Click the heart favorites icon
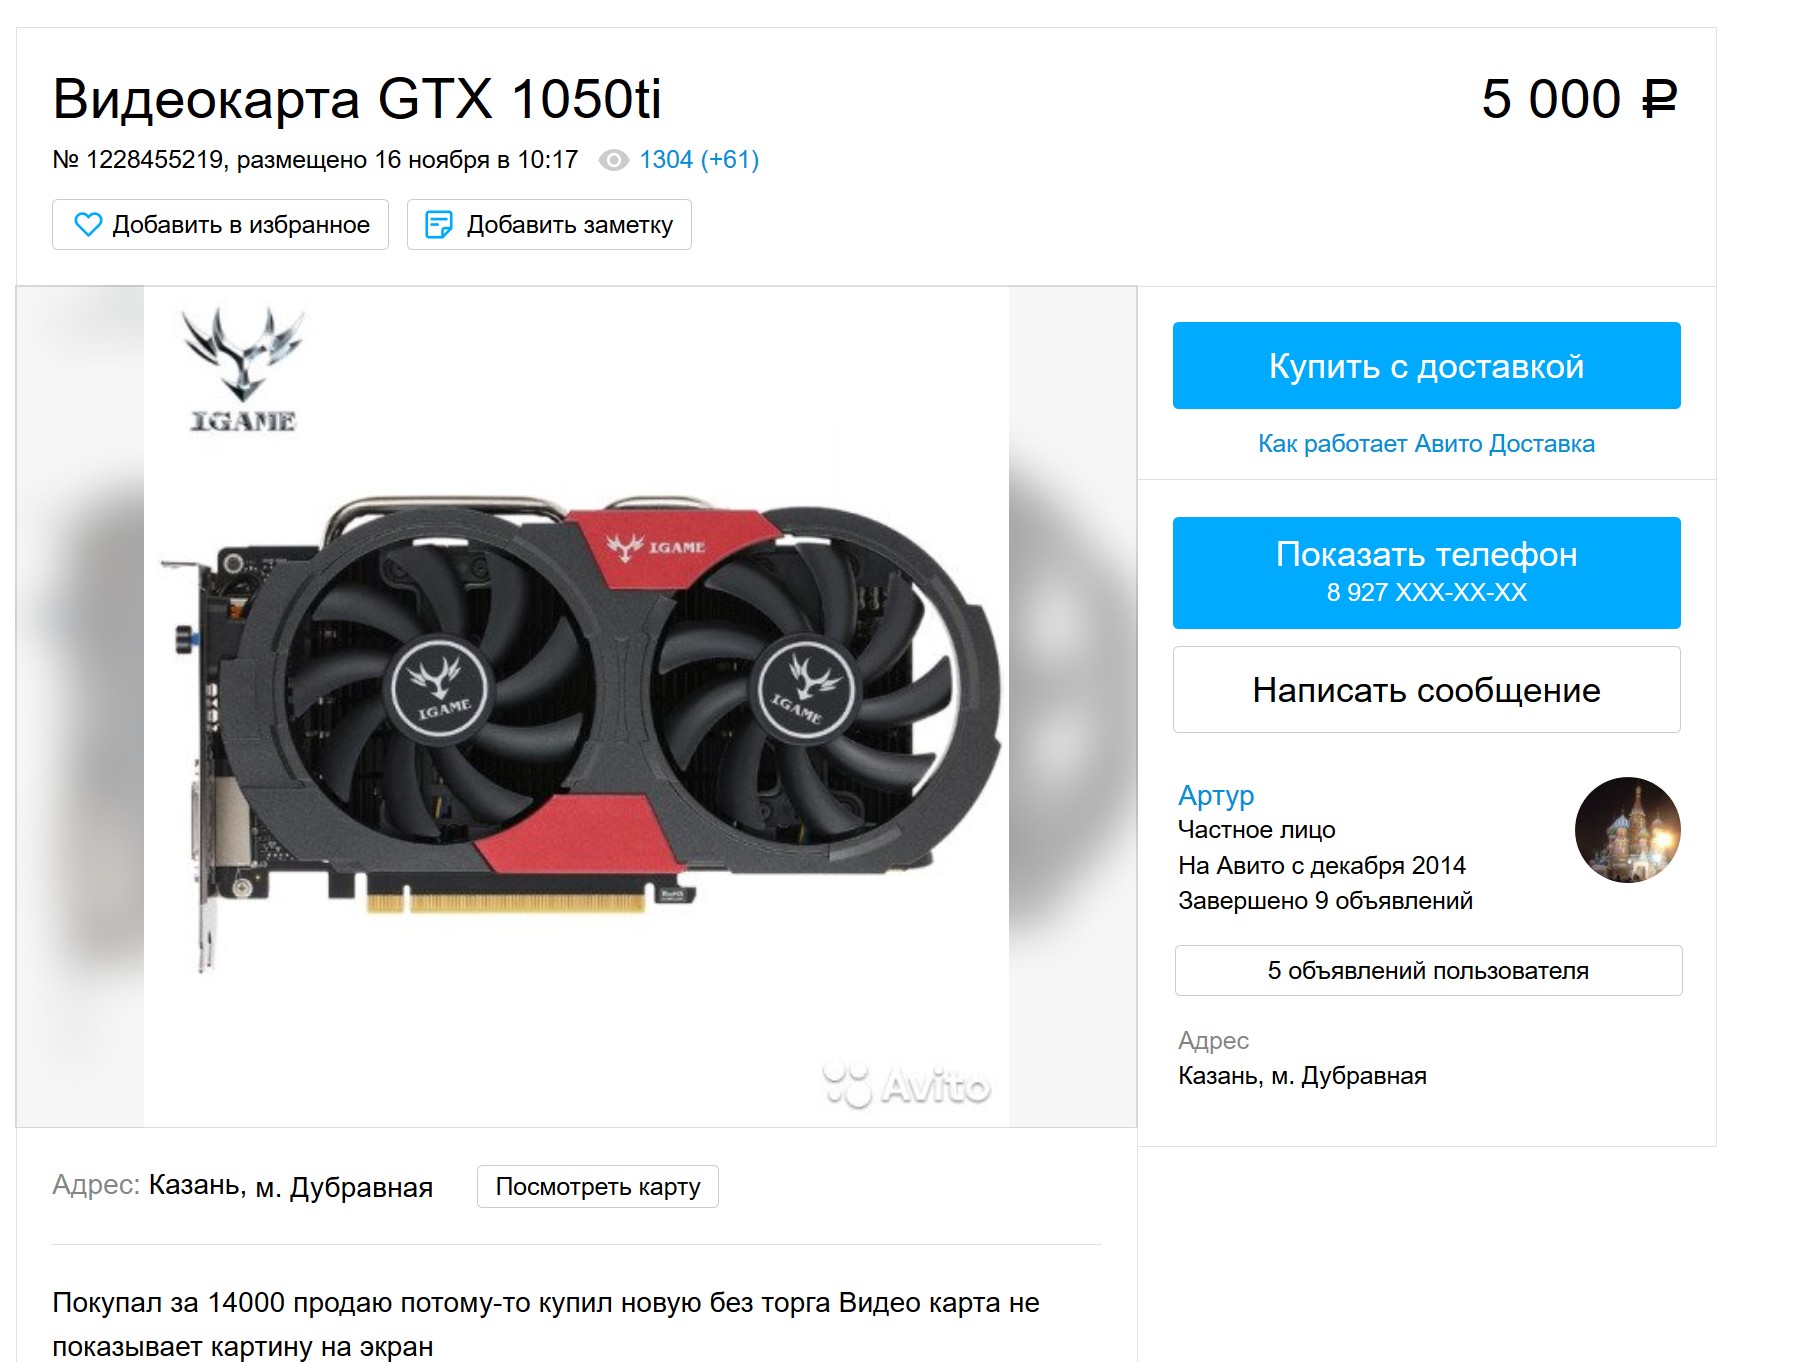The image size is (1817, 1362). tap(88, 224)
